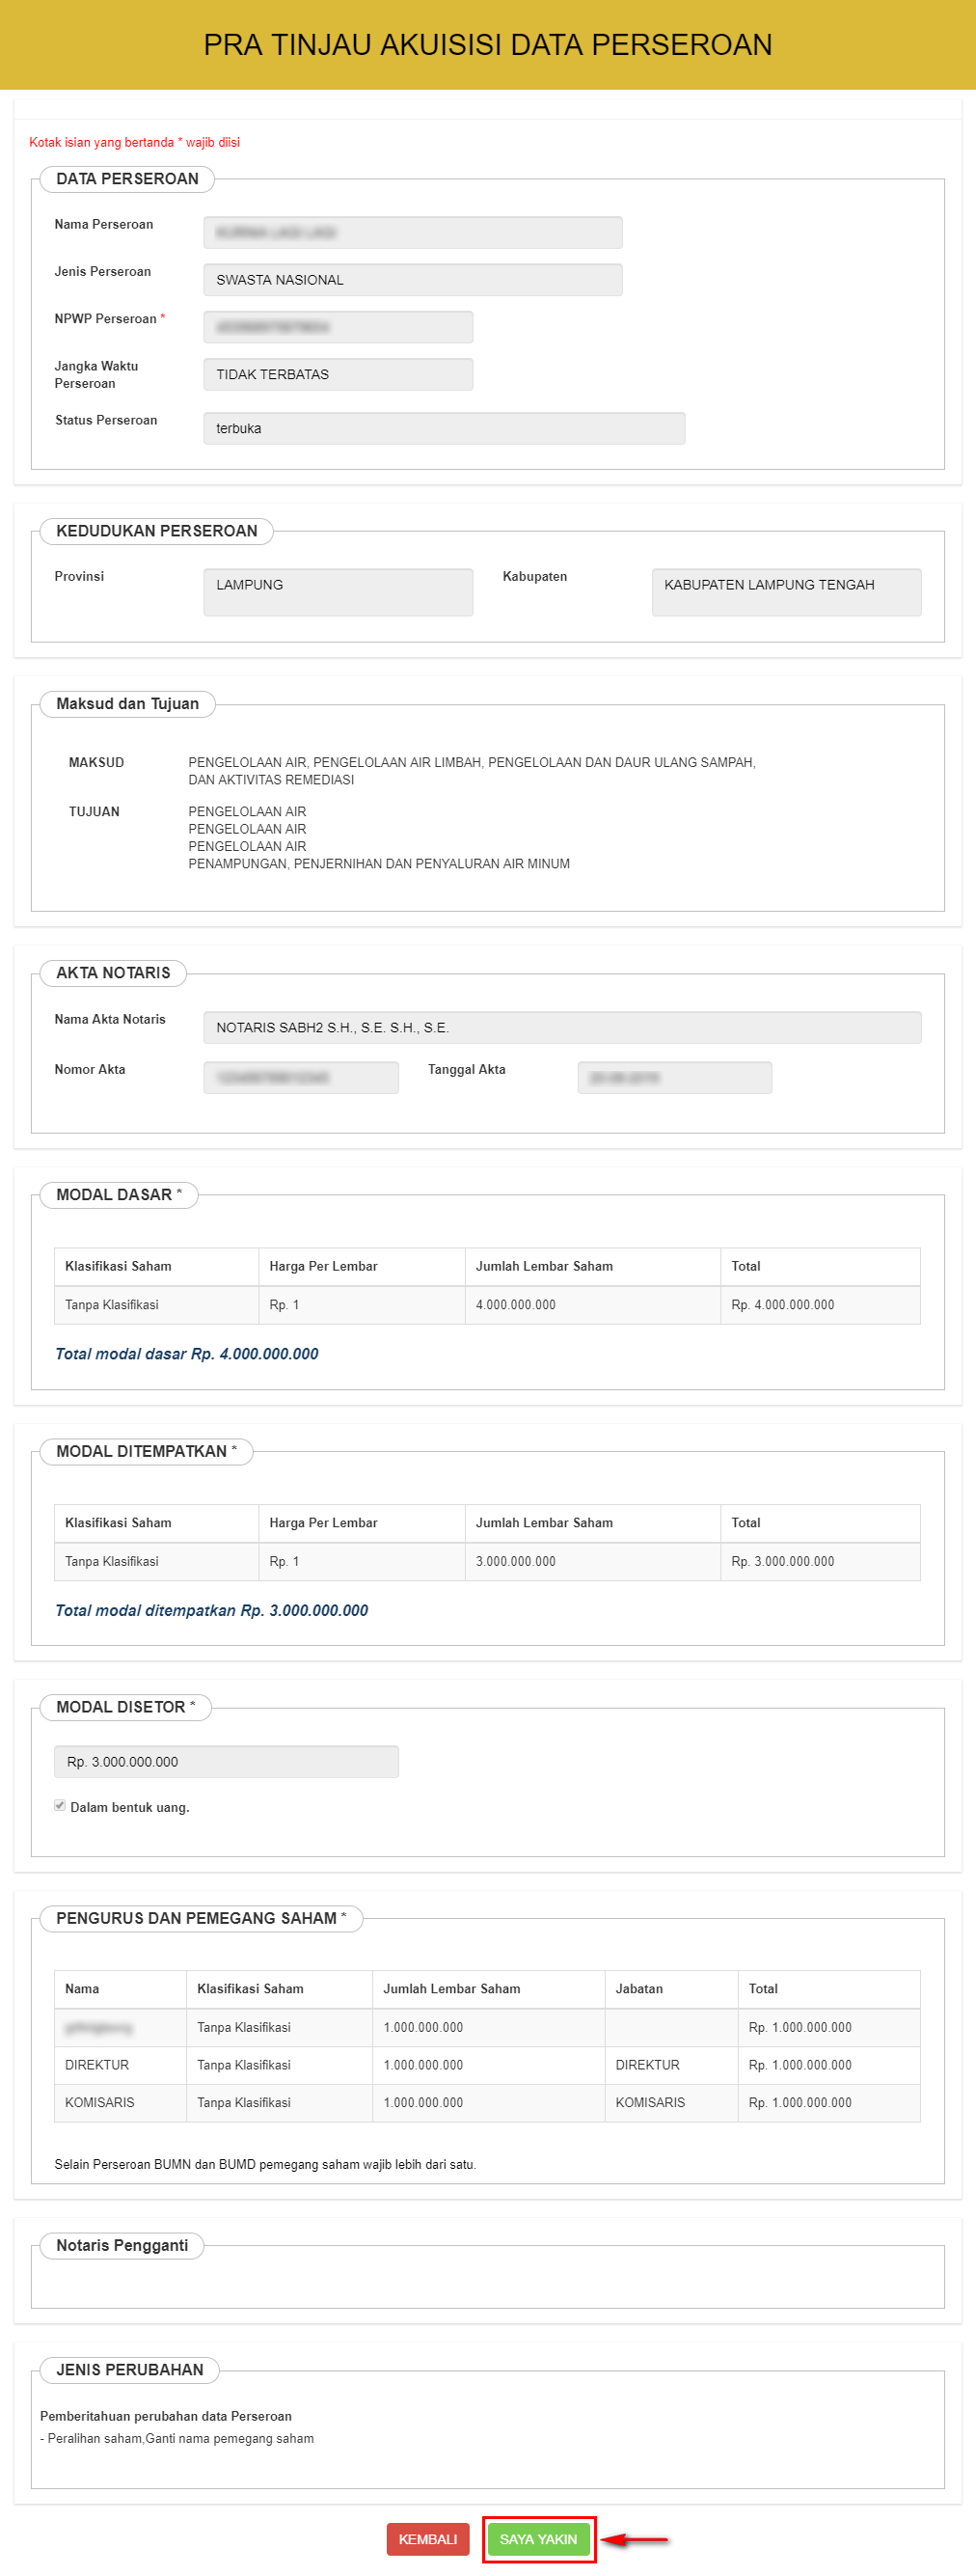Select the Nomor Akta input field
This screenshot has width=976, height=2576.
tap(300, 1077)
